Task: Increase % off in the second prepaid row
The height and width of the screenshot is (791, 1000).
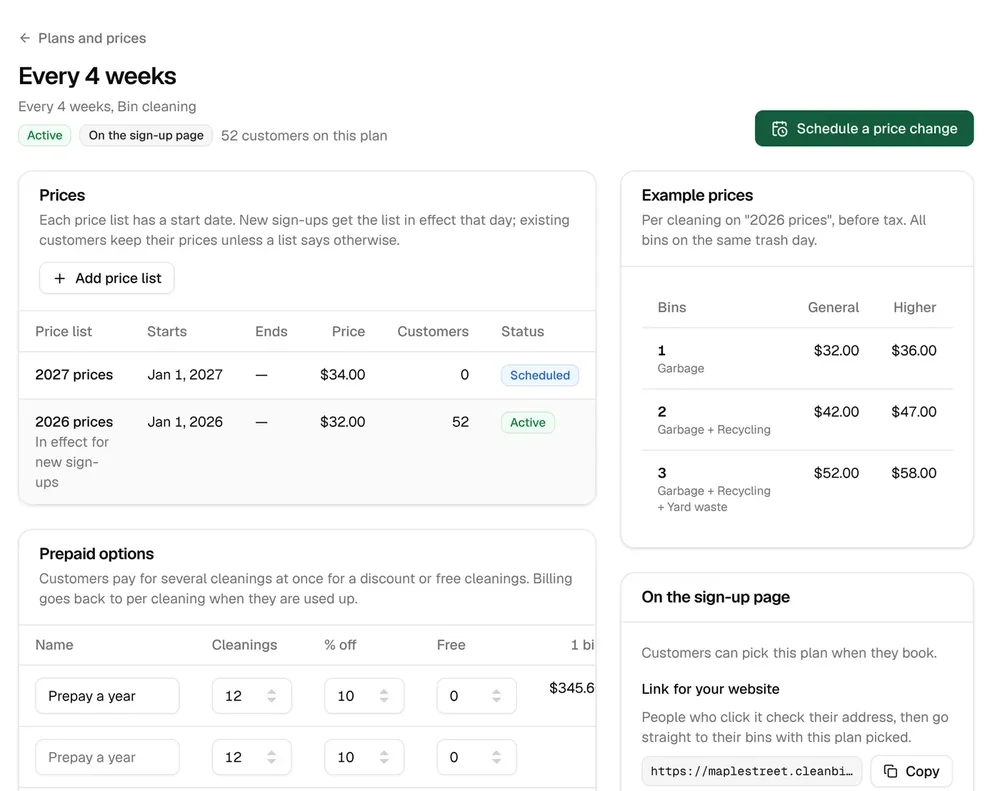Action: tap(384, 753)
